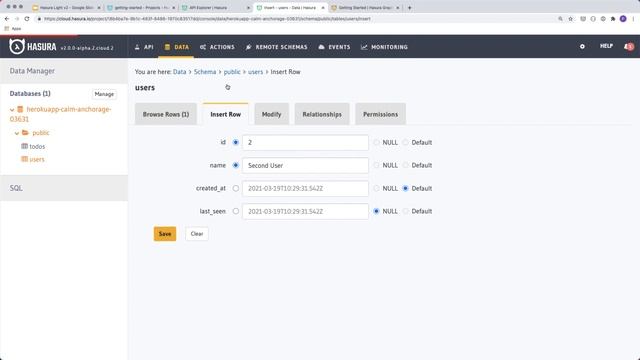Set id to NULL
The width and height of the screenshot is (640, 360).
376,142
